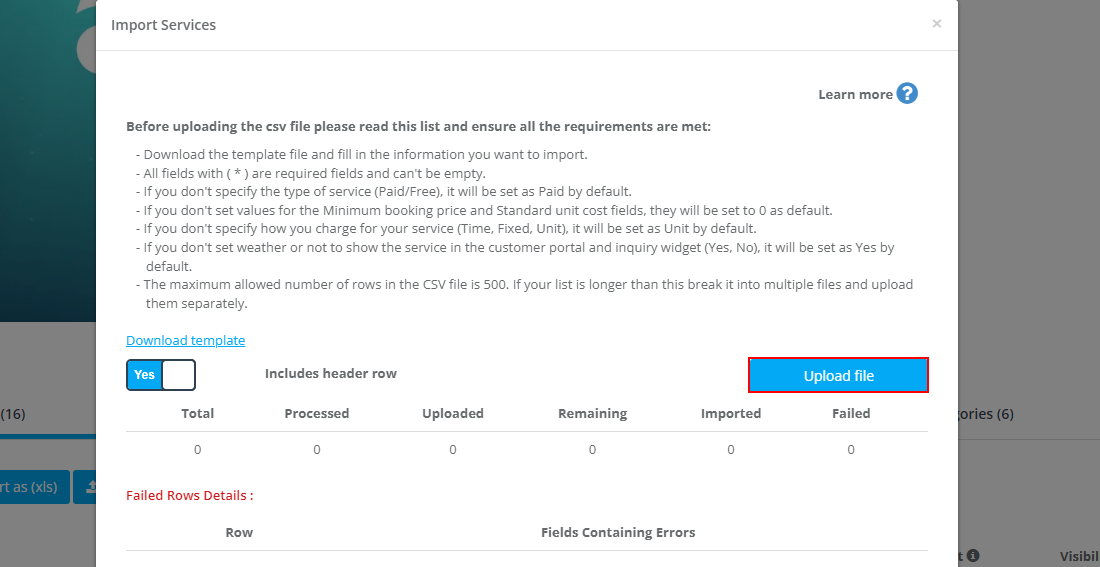This screenshot has height=567, width=1100.
Task: Click the Imported column header
Action: pyautogui.click(x=731, y=413)
